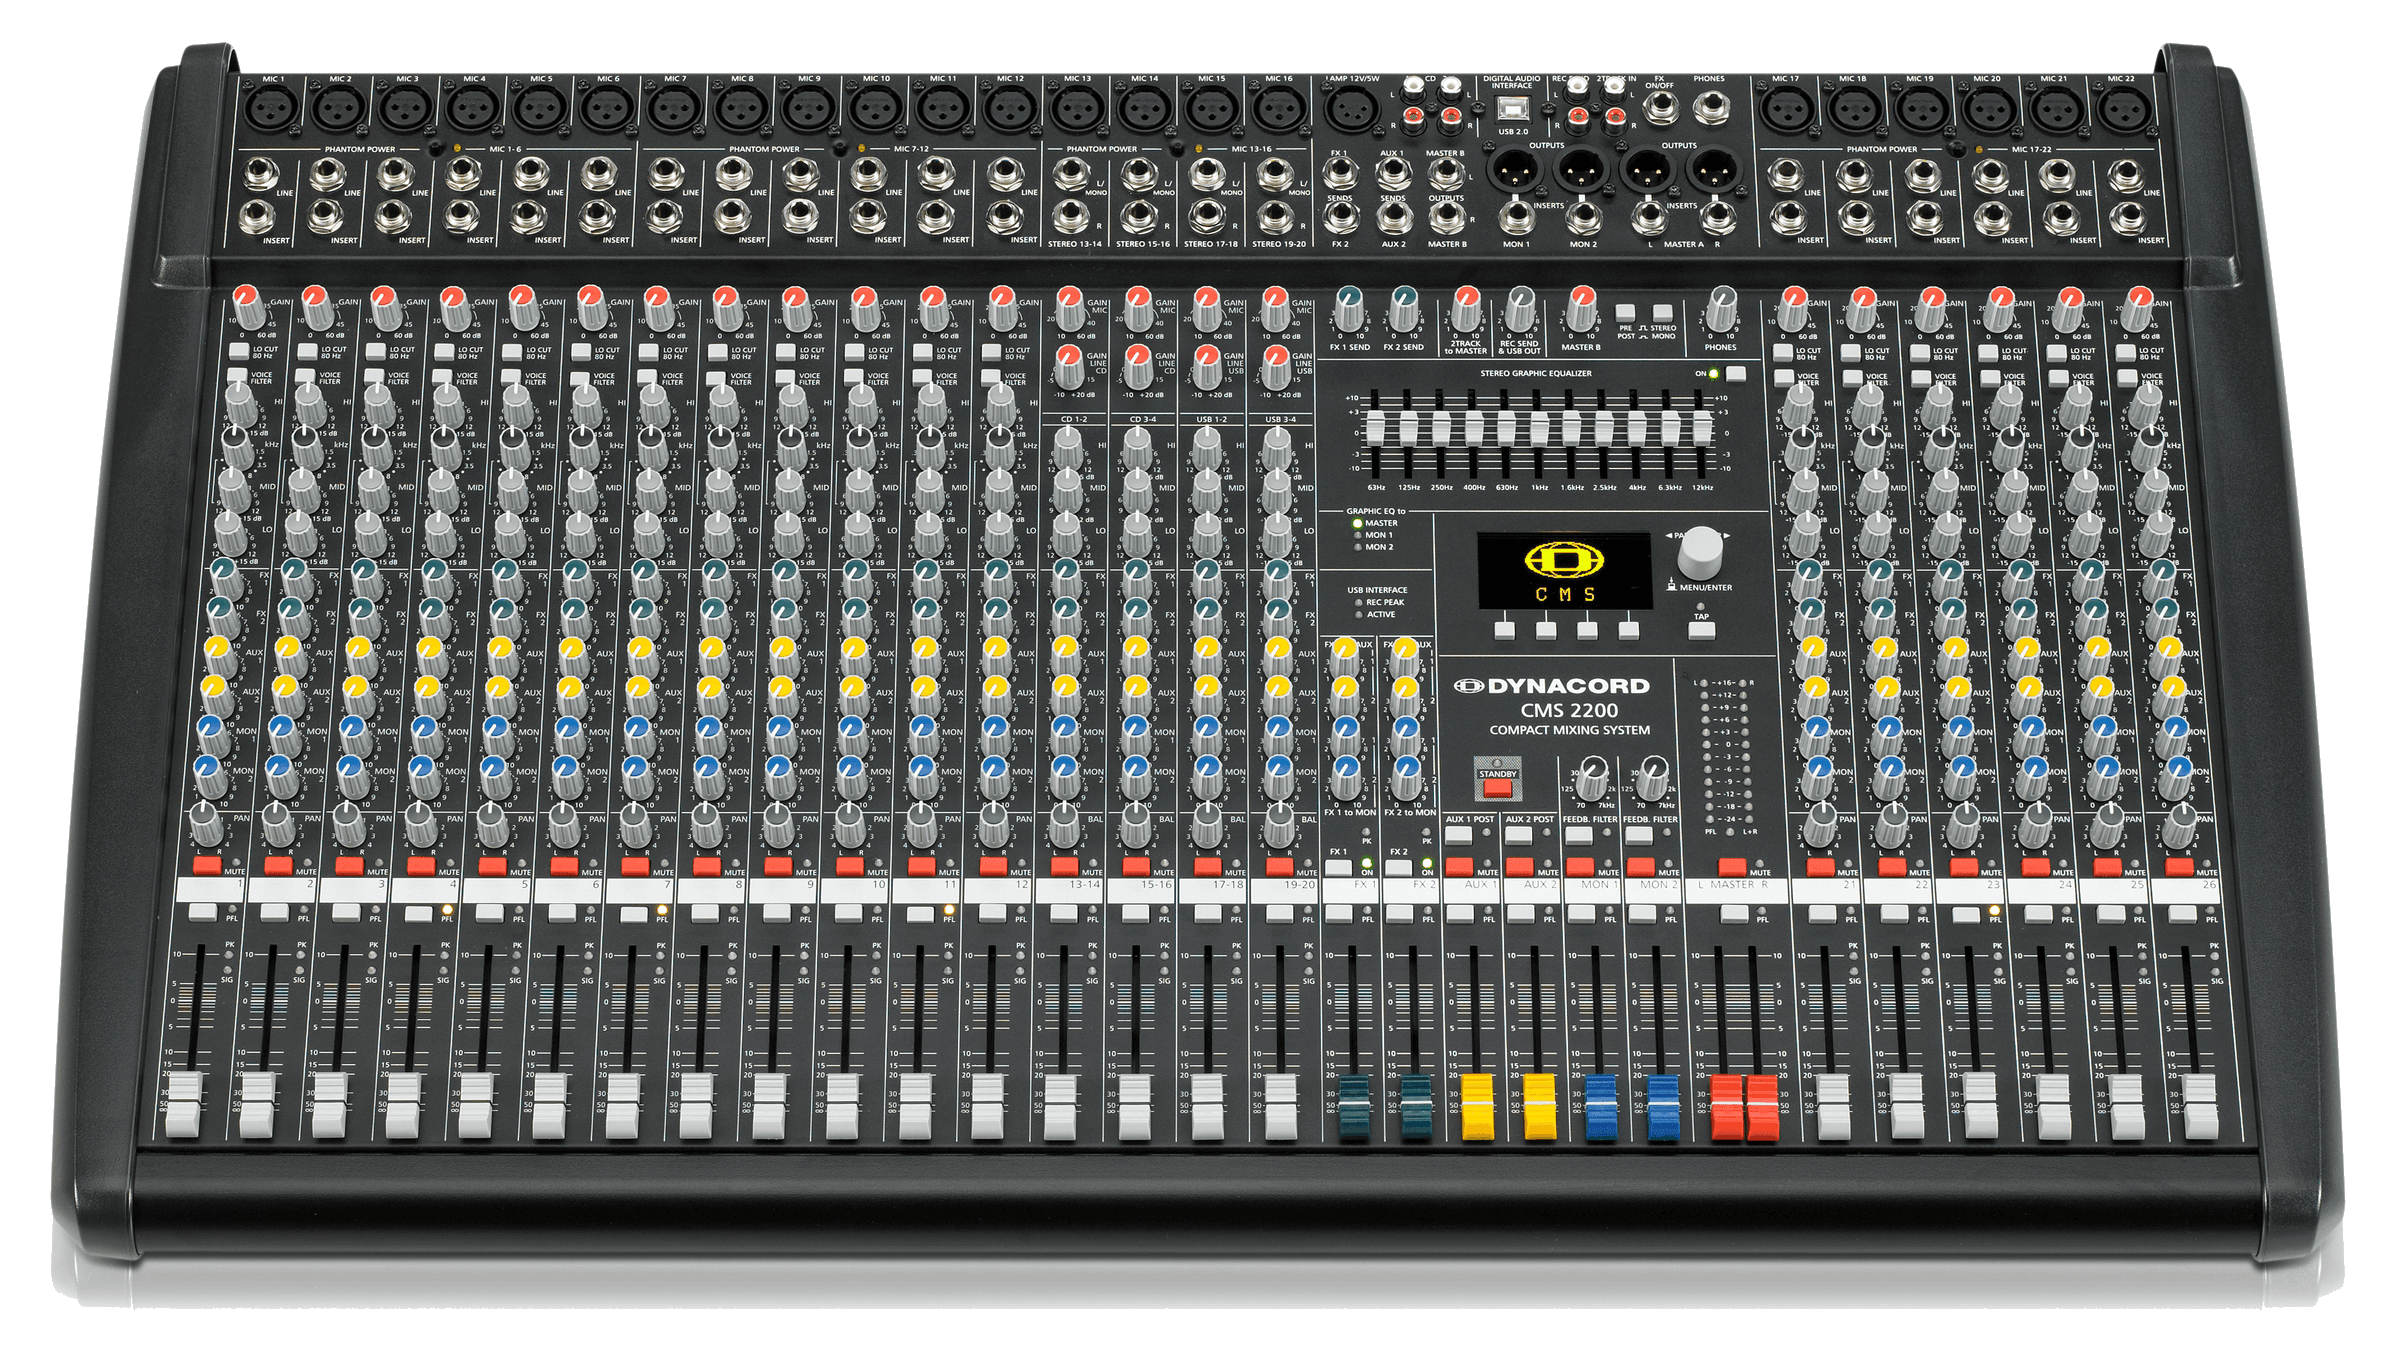2400x1372 pixels.
Task: Click the 12kHz graphic EQ slider
Action: (1702, 428)
